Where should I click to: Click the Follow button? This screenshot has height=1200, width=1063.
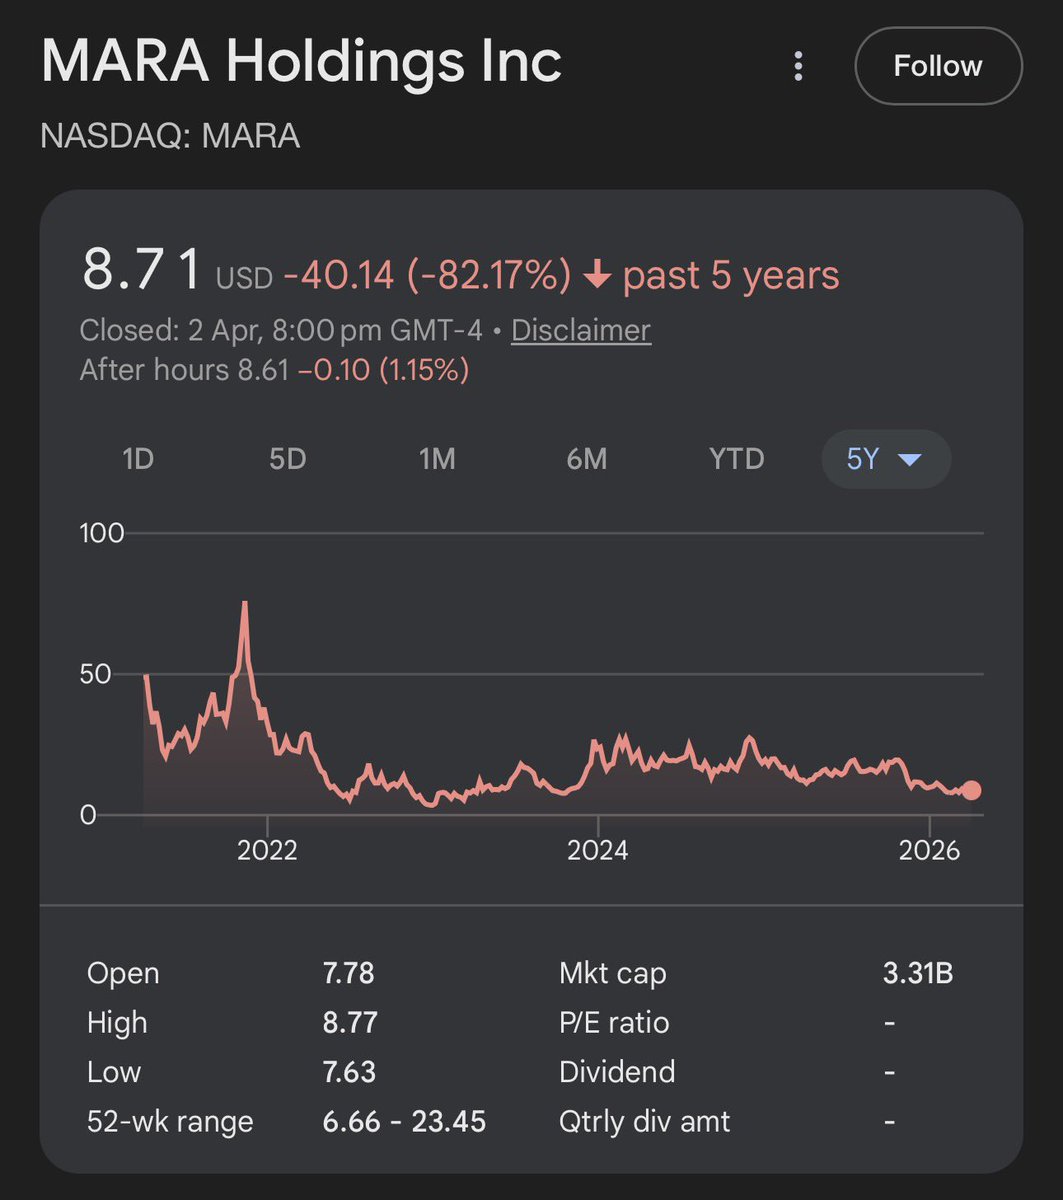[x=938, y=66]
